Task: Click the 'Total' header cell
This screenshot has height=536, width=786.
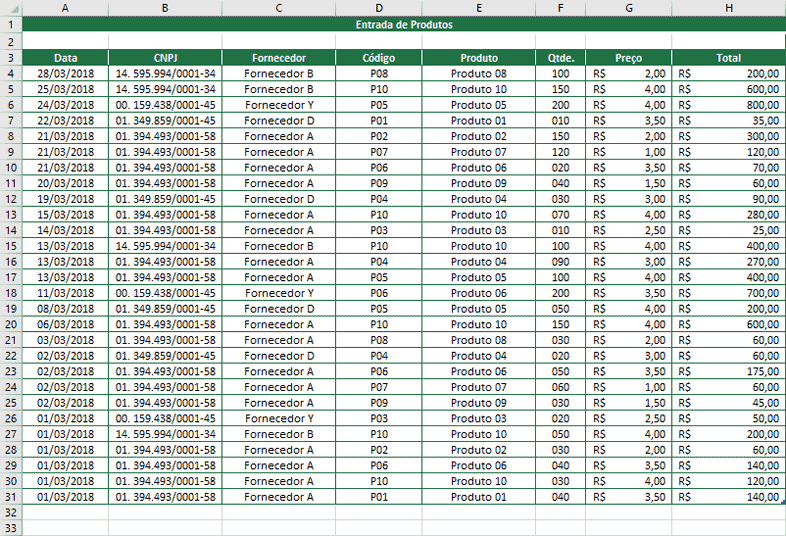Action: pyautogui.click(x=729, y=58)
